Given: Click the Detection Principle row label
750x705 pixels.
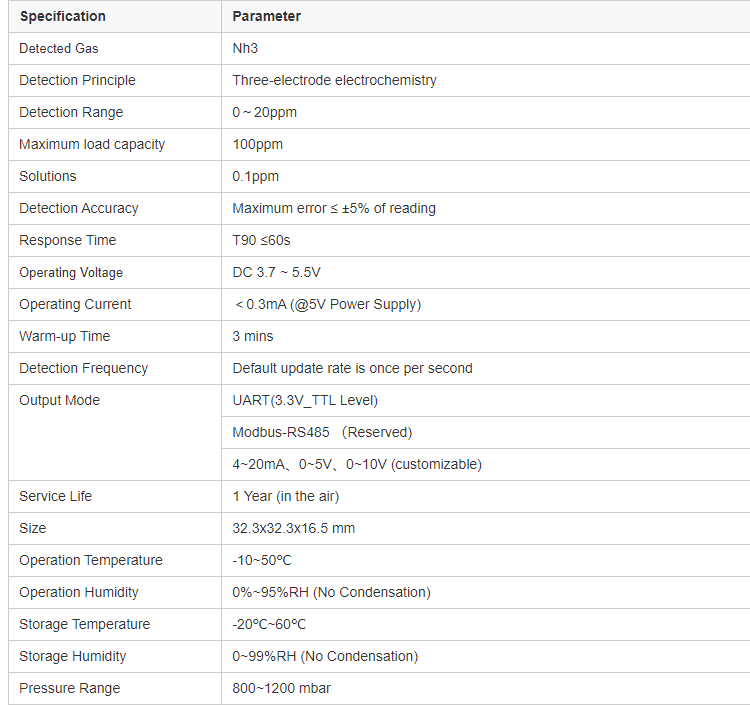Looking at the screenshot, I should tap(77, 80).
